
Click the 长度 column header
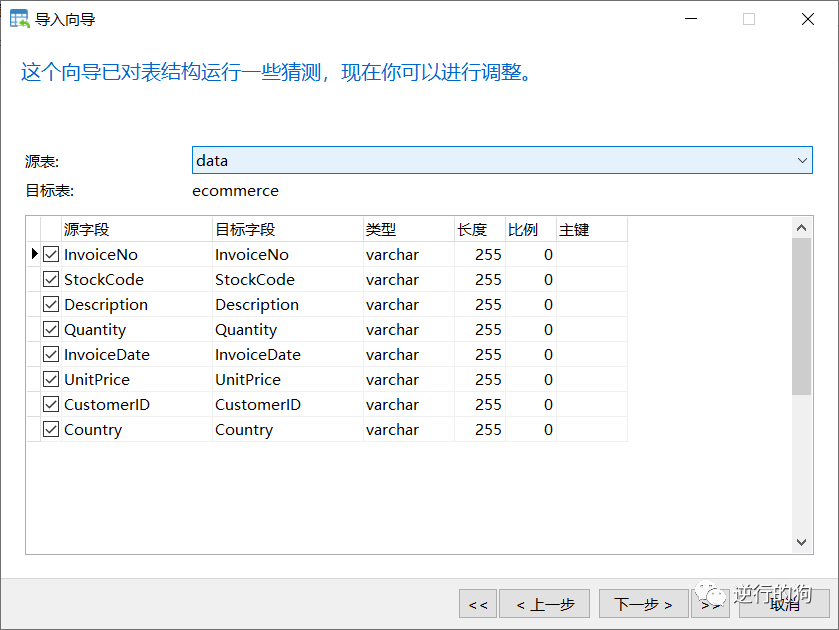pos(480,230)
